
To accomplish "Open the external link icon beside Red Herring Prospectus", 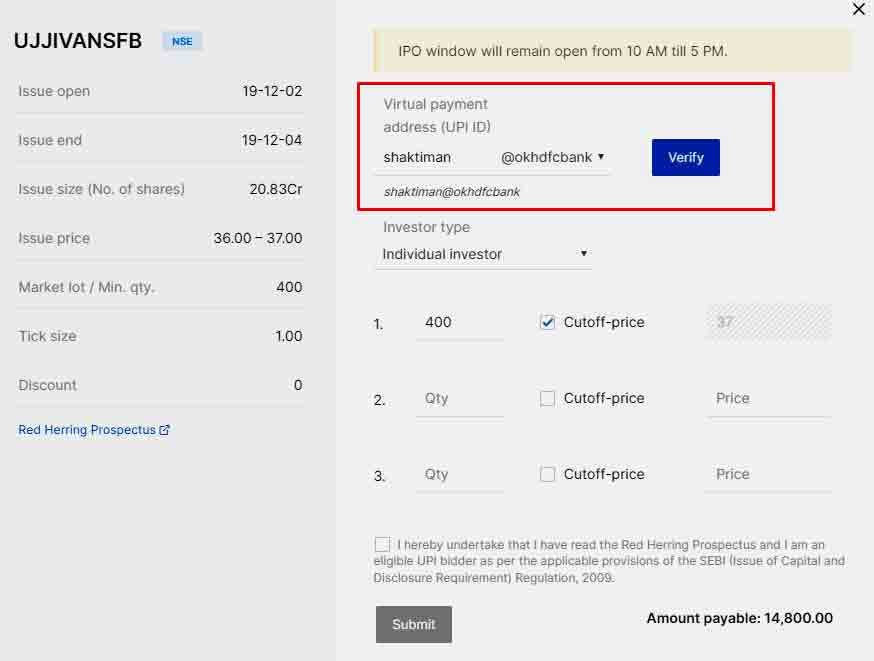I will 164,430.
